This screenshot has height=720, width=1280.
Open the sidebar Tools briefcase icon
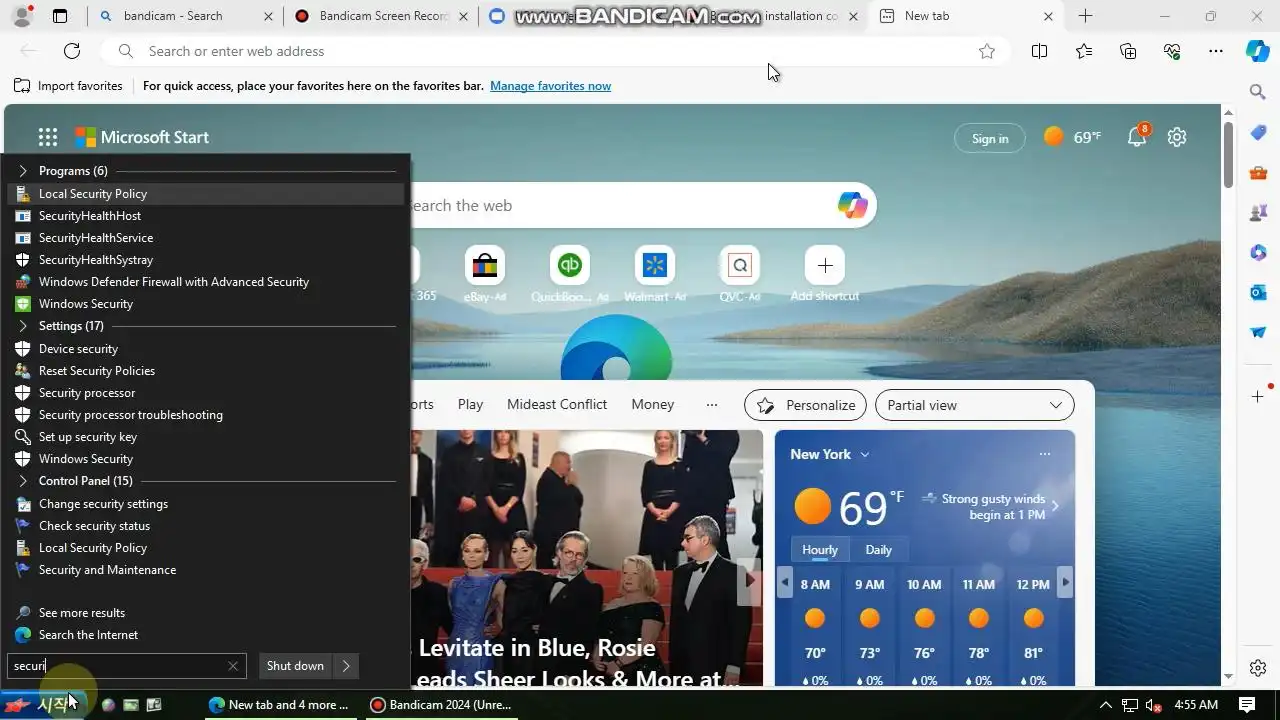pos(1258,173)
